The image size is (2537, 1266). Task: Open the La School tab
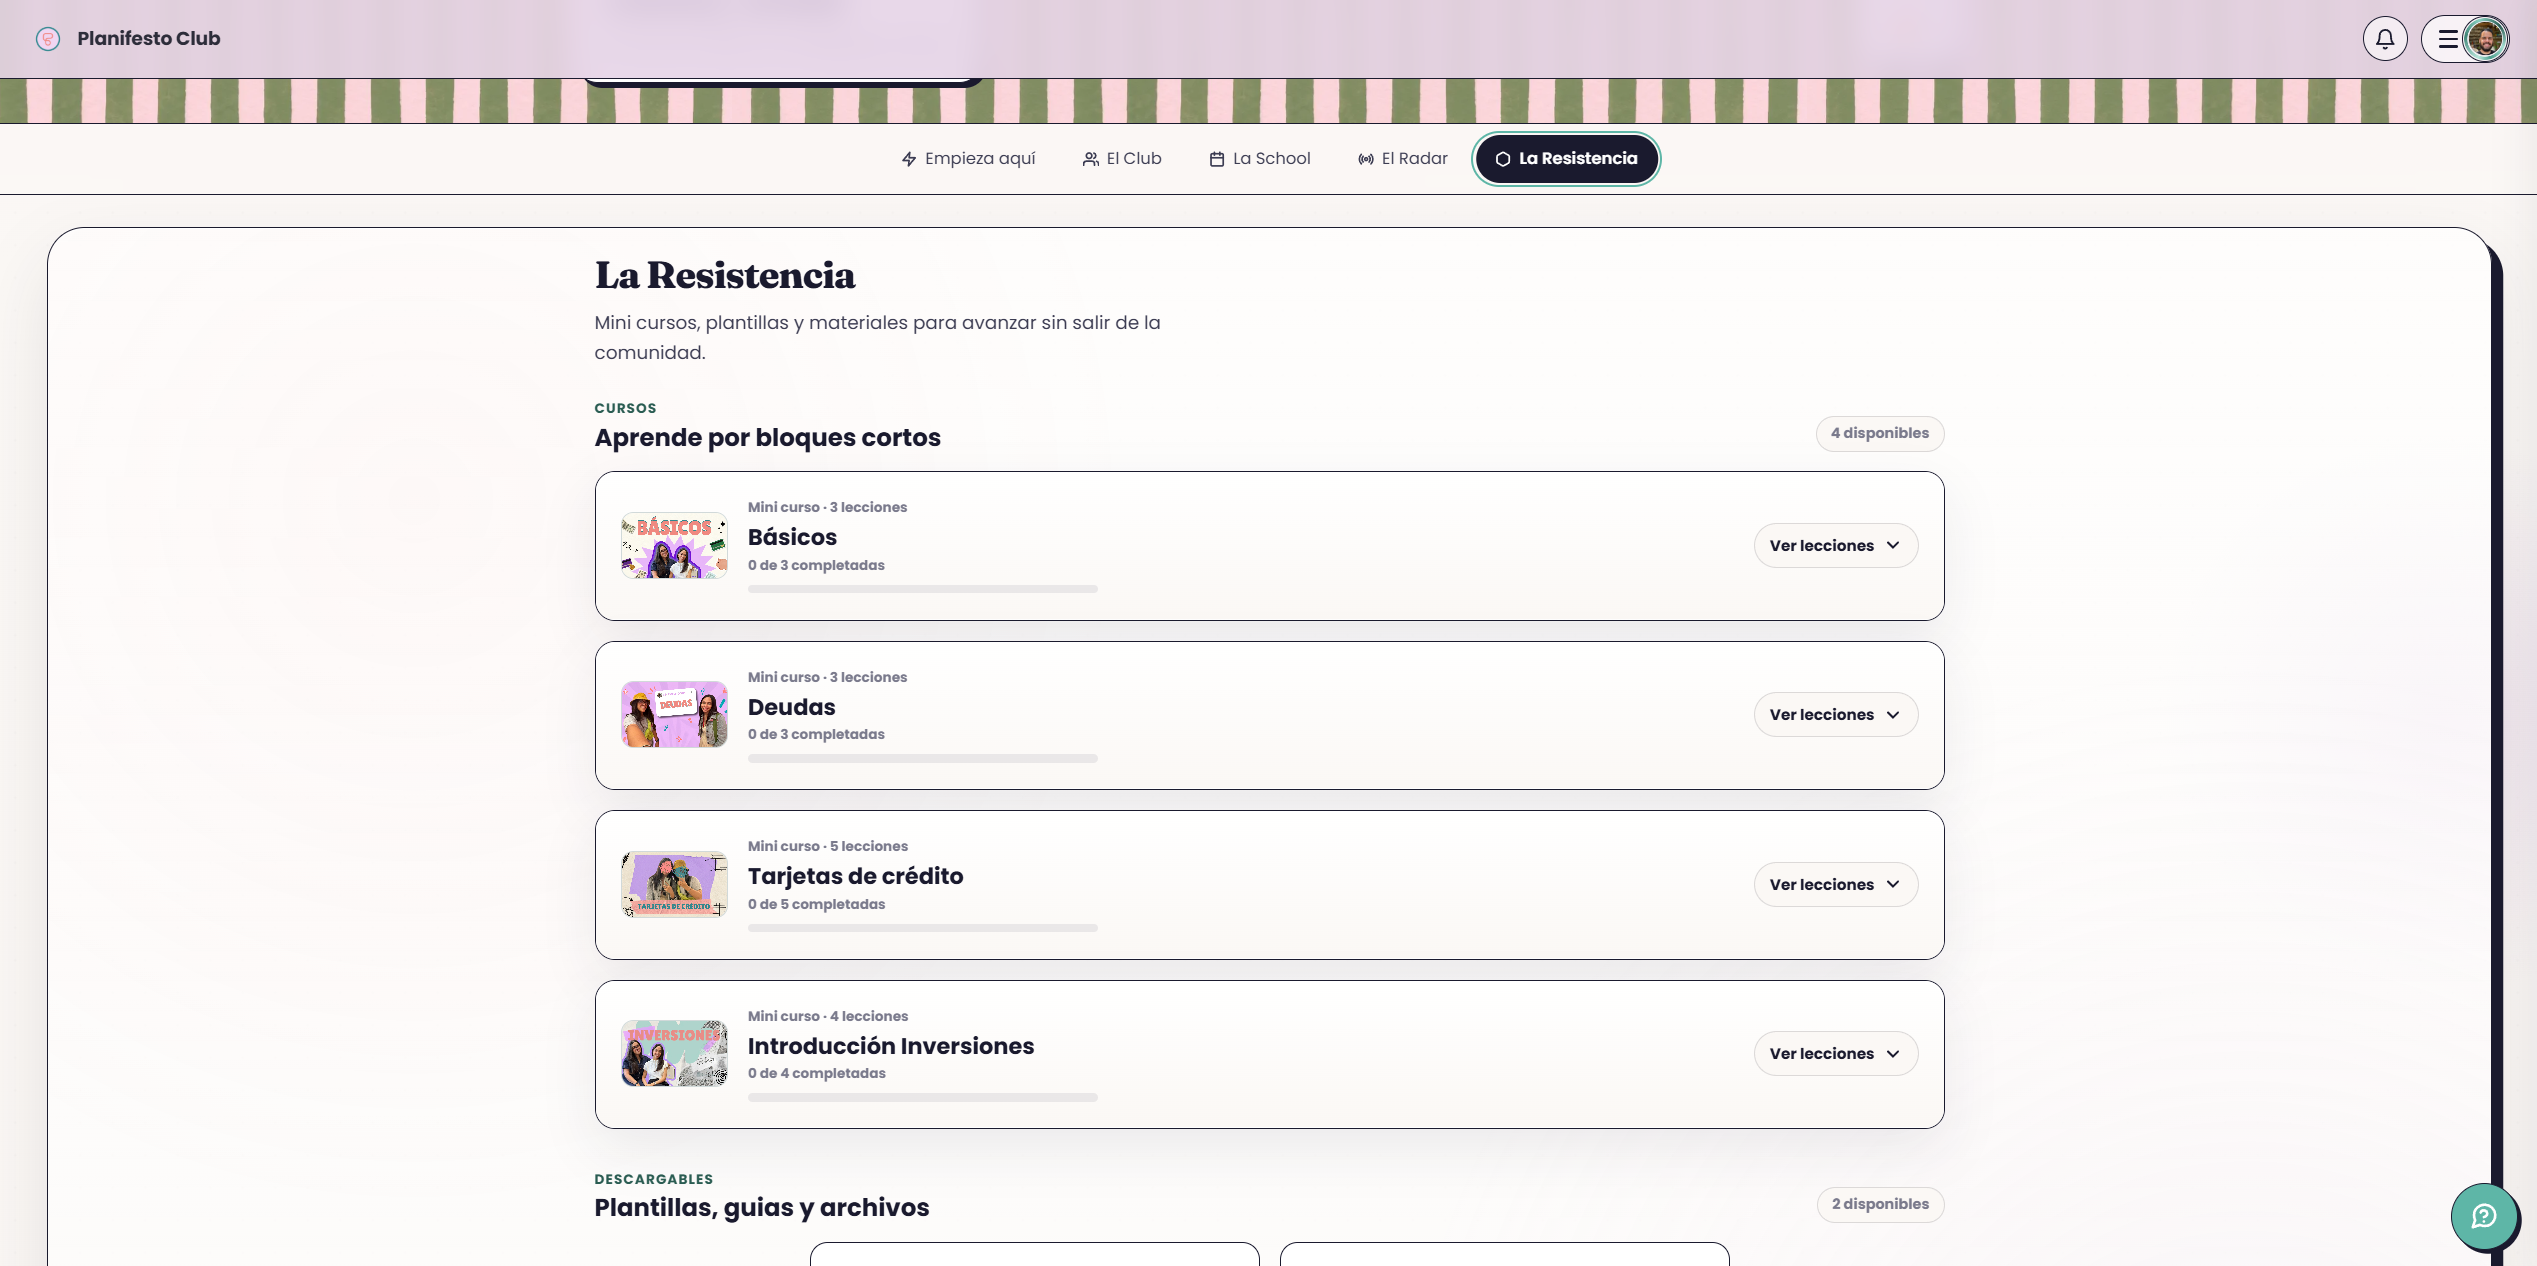click(1260, 159)
